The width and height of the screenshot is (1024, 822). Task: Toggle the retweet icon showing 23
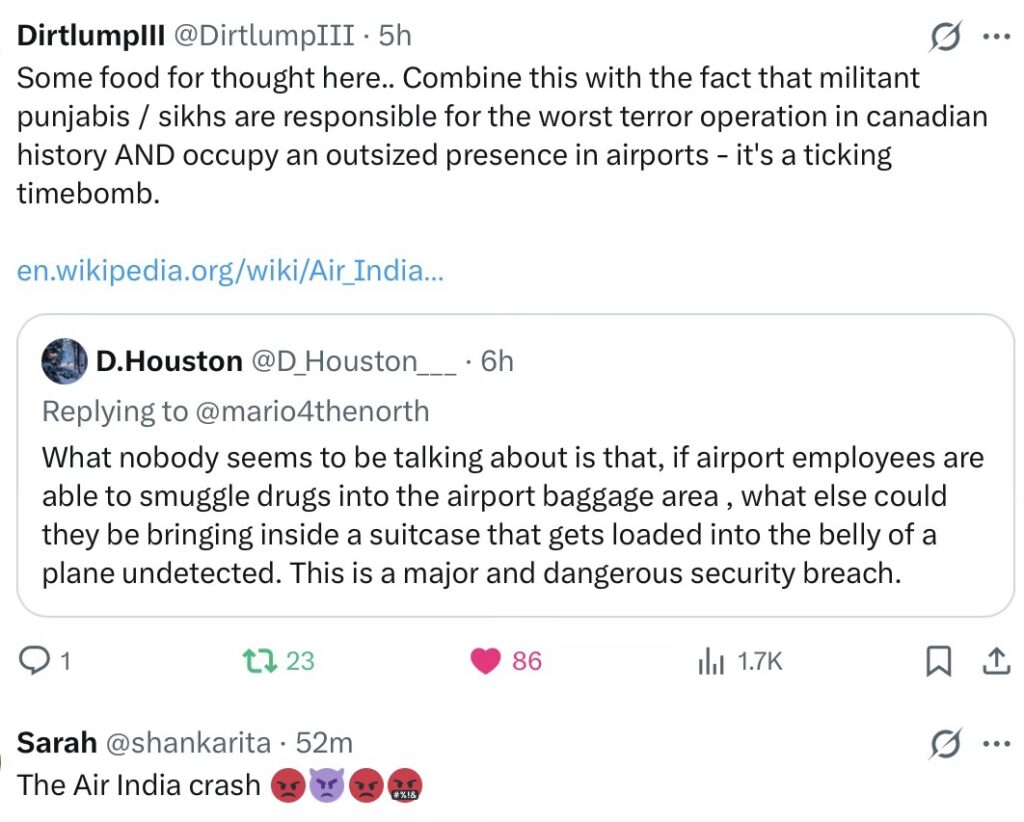[260, 661]
